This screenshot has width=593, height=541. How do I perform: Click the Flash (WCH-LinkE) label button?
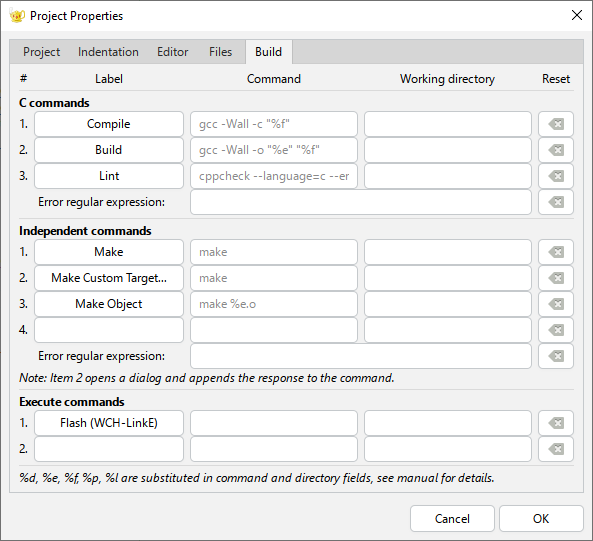[x=109, y=423]
